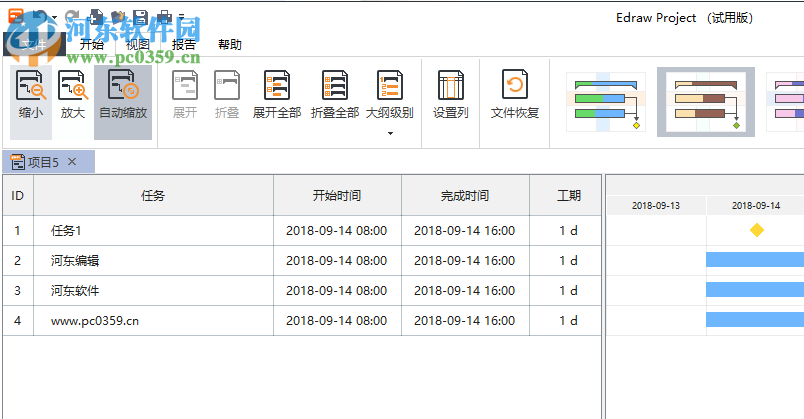Open the 帮助 ribbon tab

(230, 45)
